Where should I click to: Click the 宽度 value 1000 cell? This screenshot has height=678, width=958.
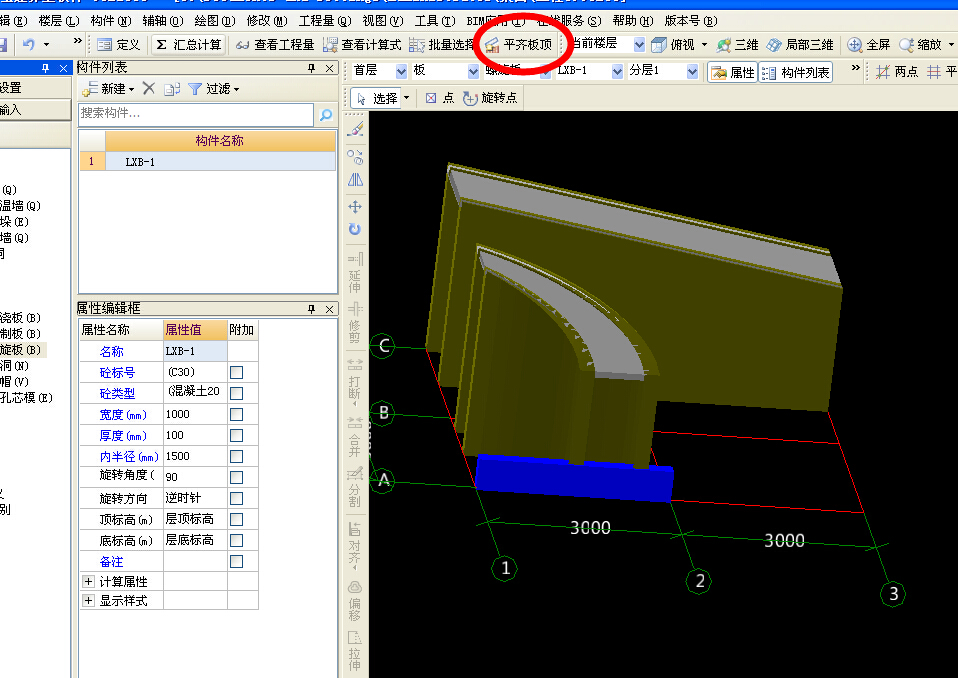(x=195, y=414)
